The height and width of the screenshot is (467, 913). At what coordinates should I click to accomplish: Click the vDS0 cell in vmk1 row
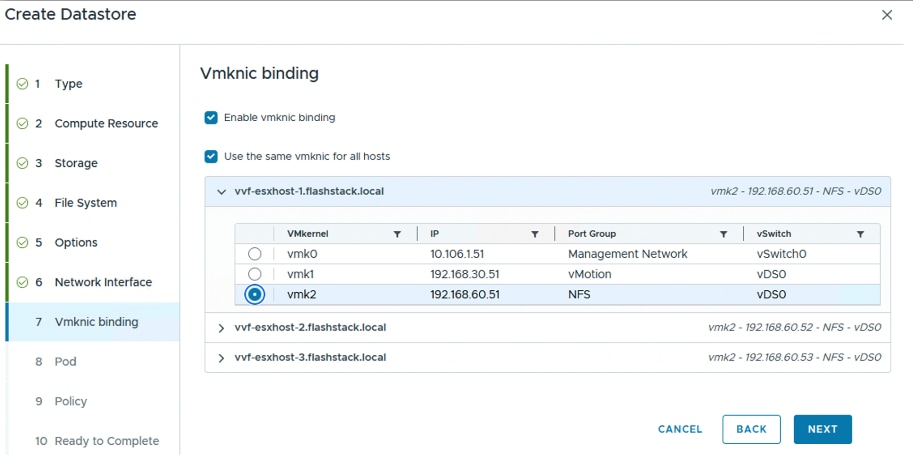point(771,274)
